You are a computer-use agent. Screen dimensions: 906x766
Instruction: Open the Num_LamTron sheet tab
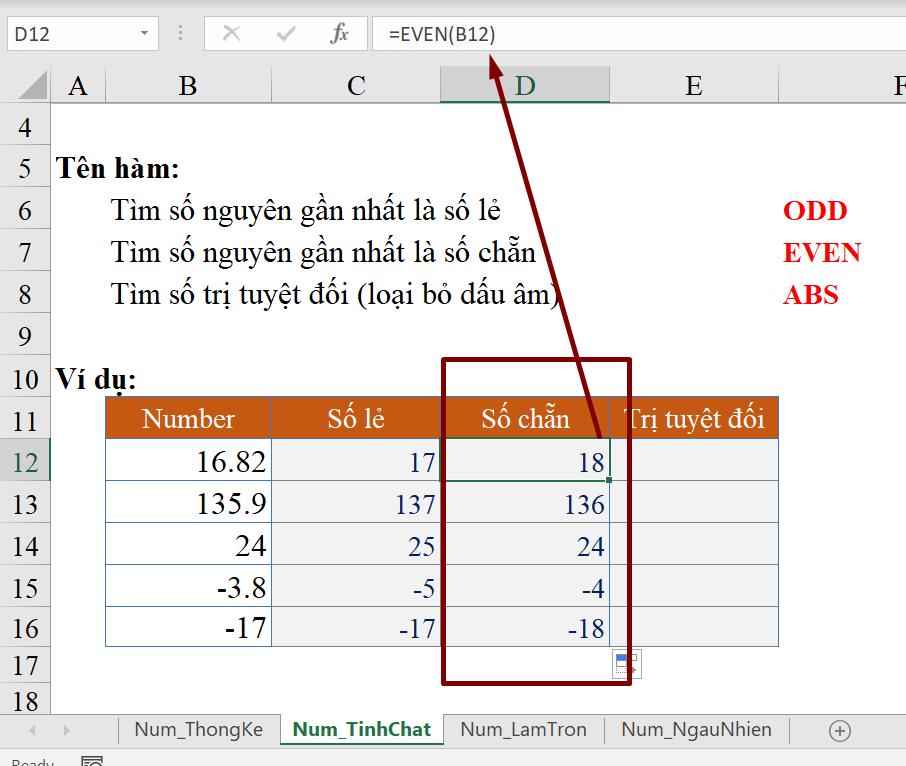[522, 730]
